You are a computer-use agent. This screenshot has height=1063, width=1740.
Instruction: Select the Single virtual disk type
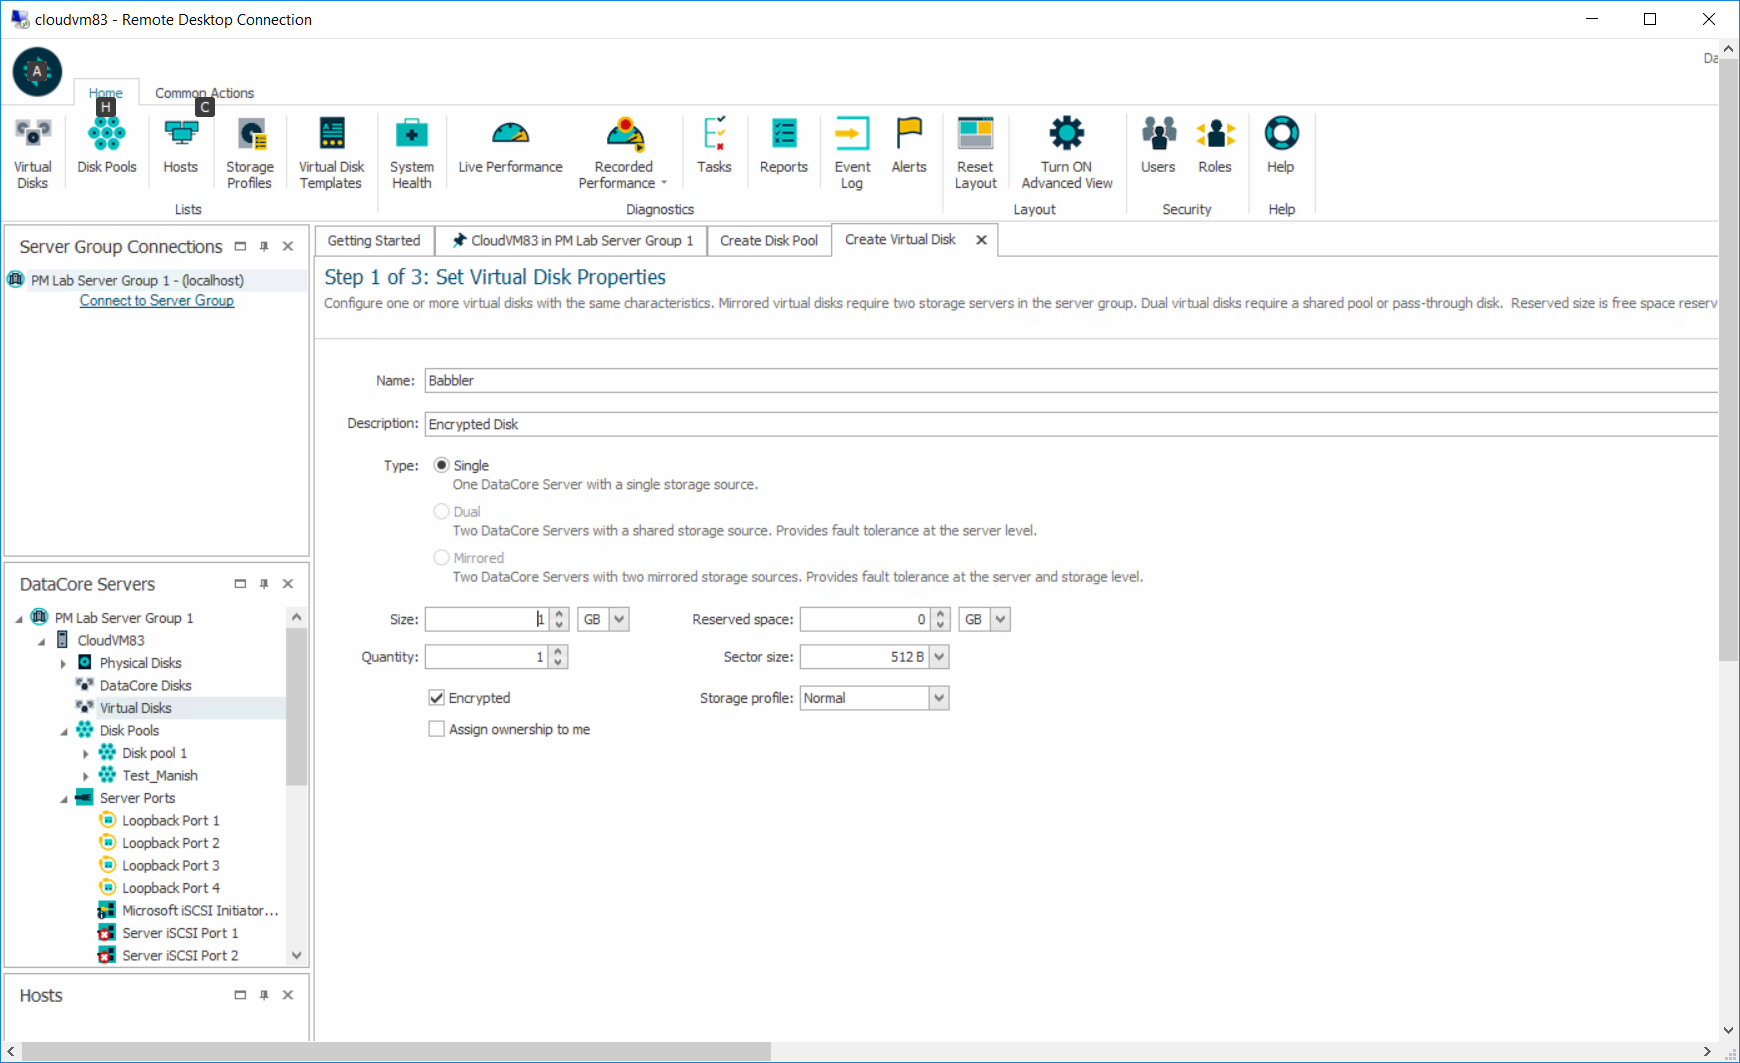pyautogui.click(x=441, y=465)
